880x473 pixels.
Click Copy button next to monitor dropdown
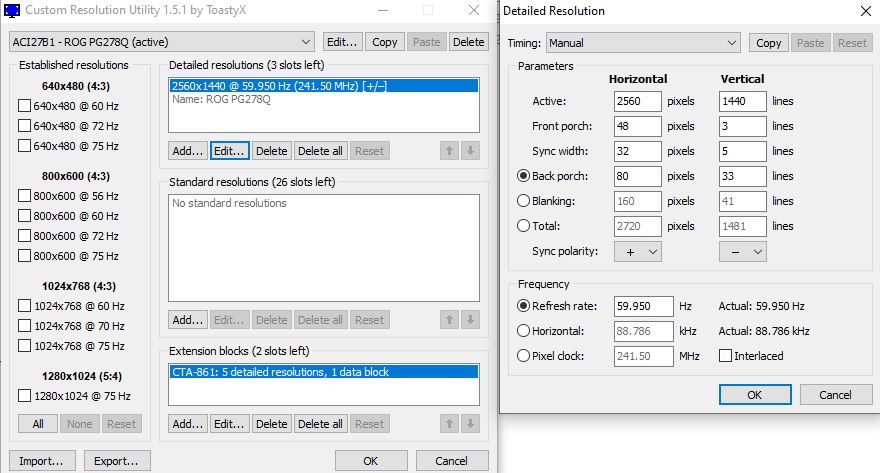(384, 42)
